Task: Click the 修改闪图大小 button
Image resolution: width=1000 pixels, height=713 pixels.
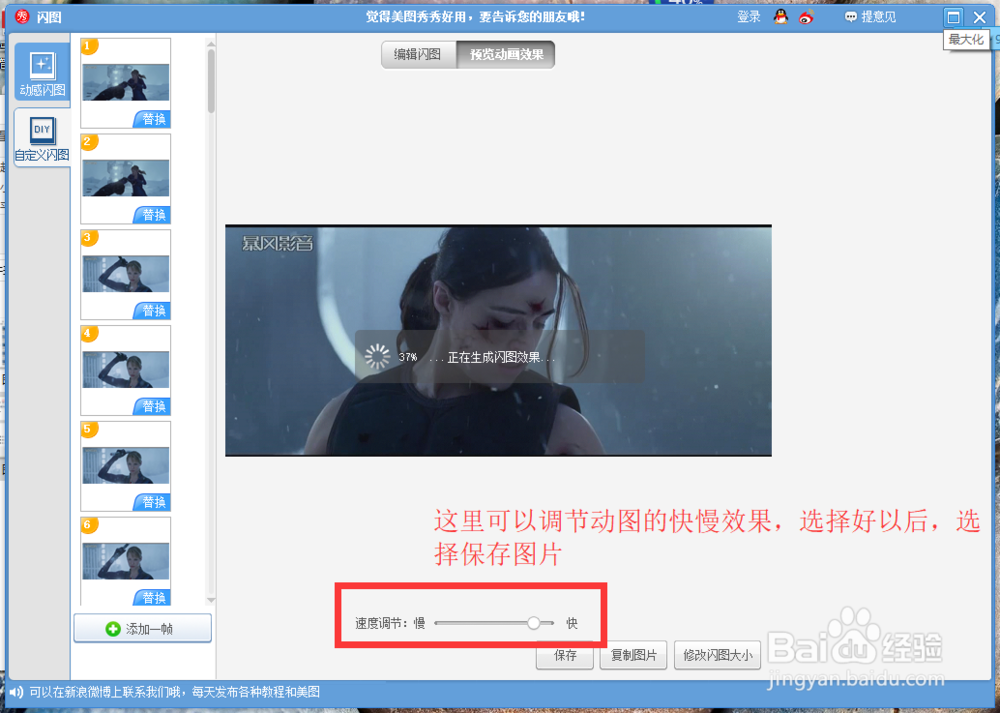Action: [x=717, y=656]
